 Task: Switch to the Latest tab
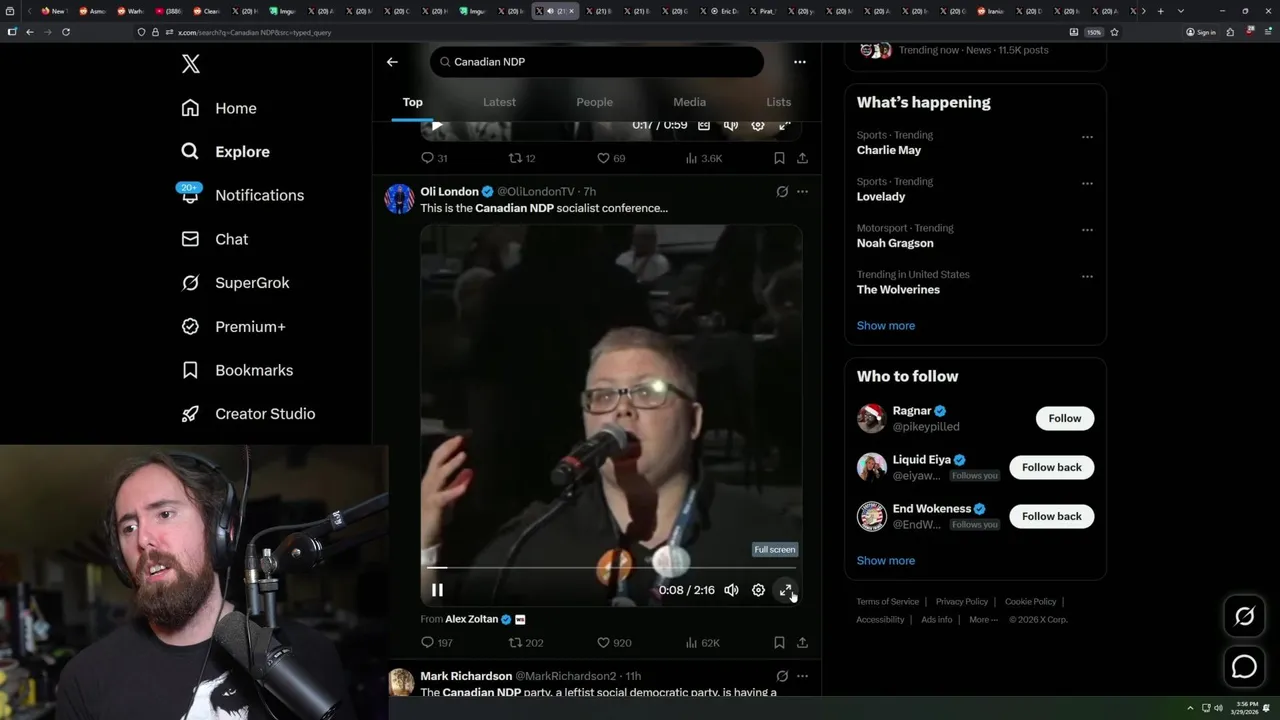pos(499,102)
